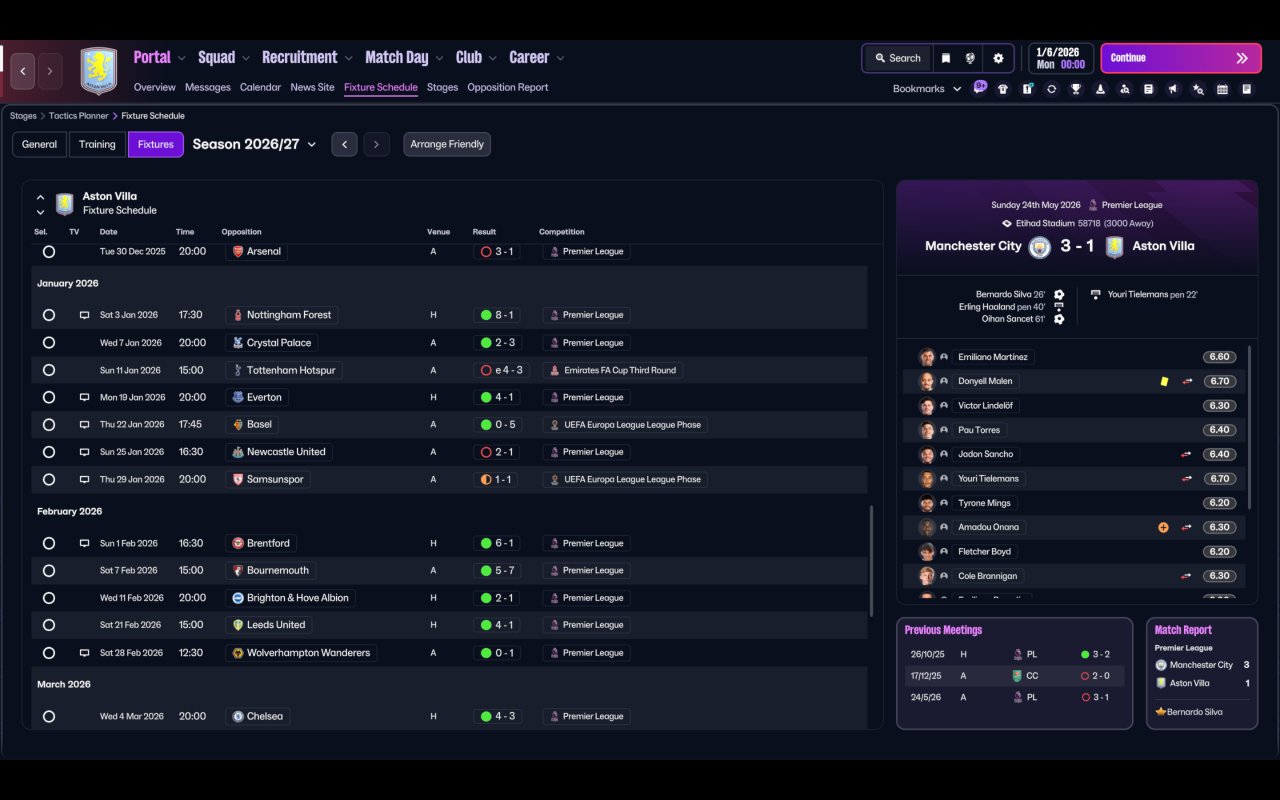Click the Aston Villa club crest in header
The height and width of the screenshot is (800, 1280).
point(99,71)
